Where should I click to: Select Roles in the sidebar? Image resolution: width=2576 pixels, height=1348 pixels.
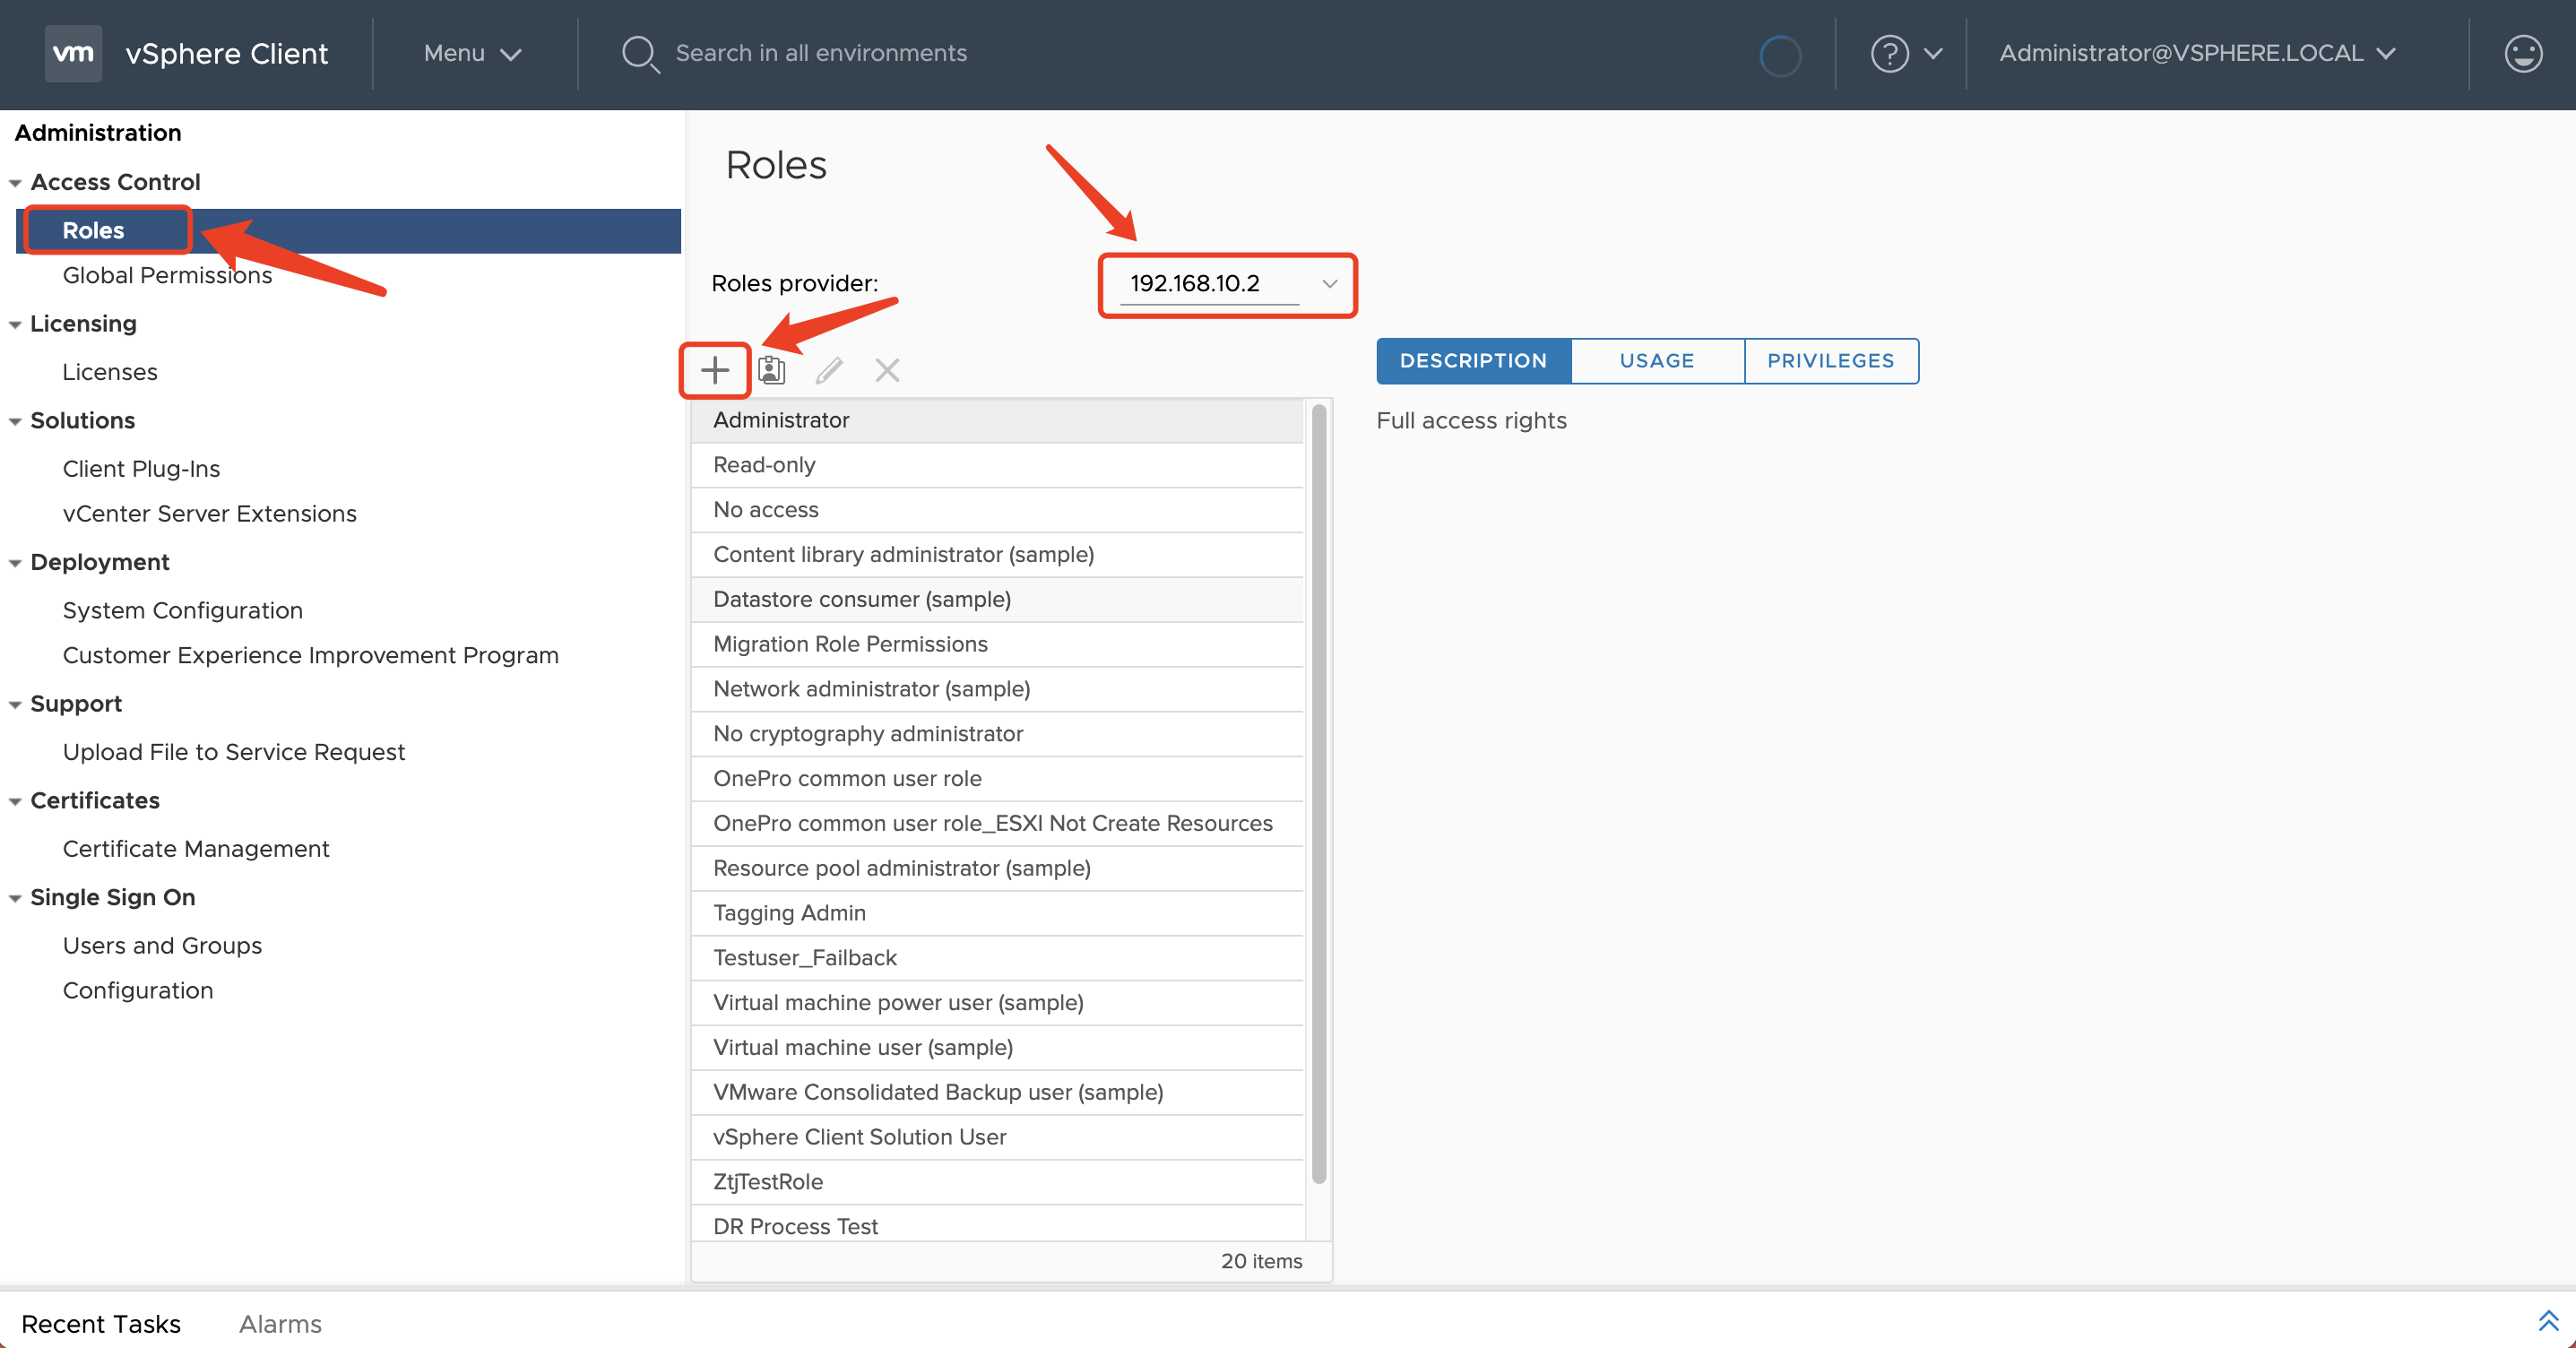[x=348, y=231]
